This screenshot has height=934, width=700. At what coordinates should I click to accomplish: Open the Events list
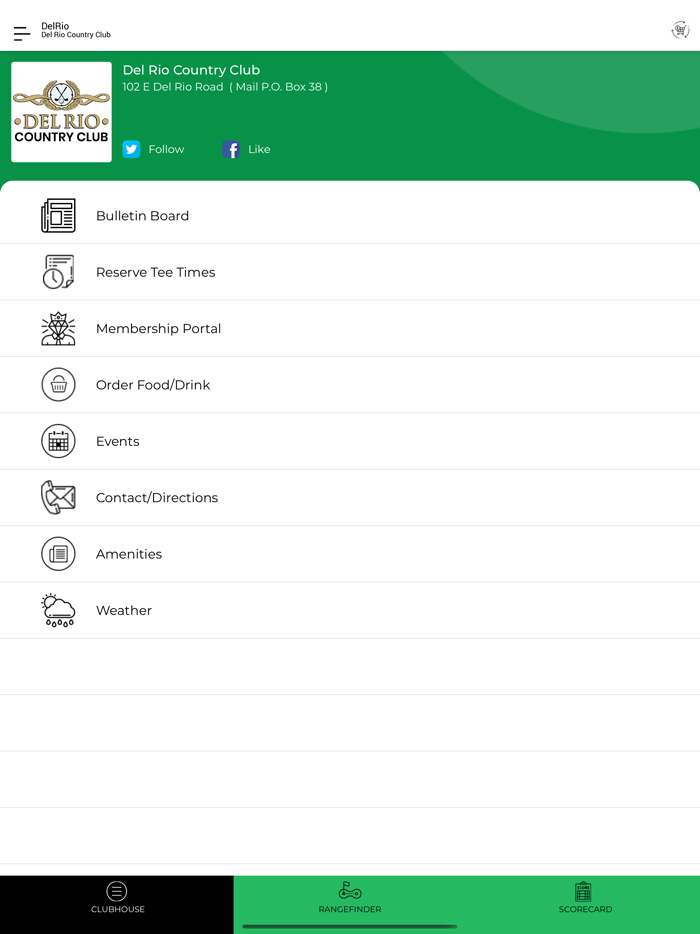pyautogui.click(x=350, y=441)
